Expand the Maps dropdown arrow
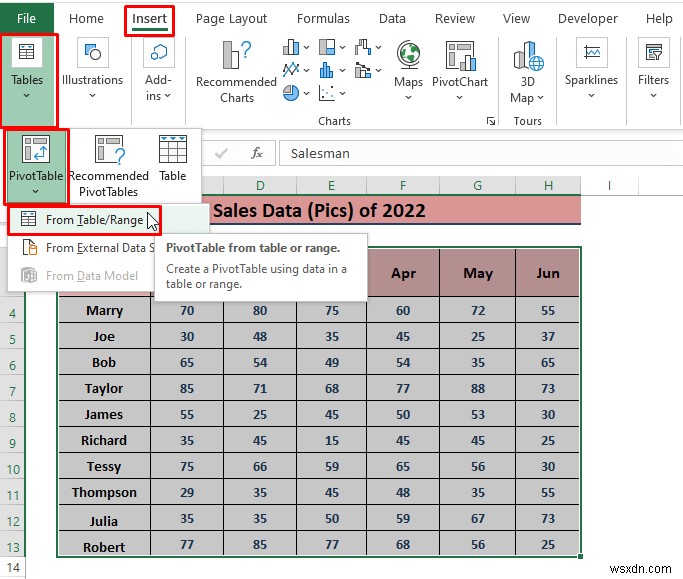Image resolution: width=683 pixels, height=579 pixels. pos(408,97)
